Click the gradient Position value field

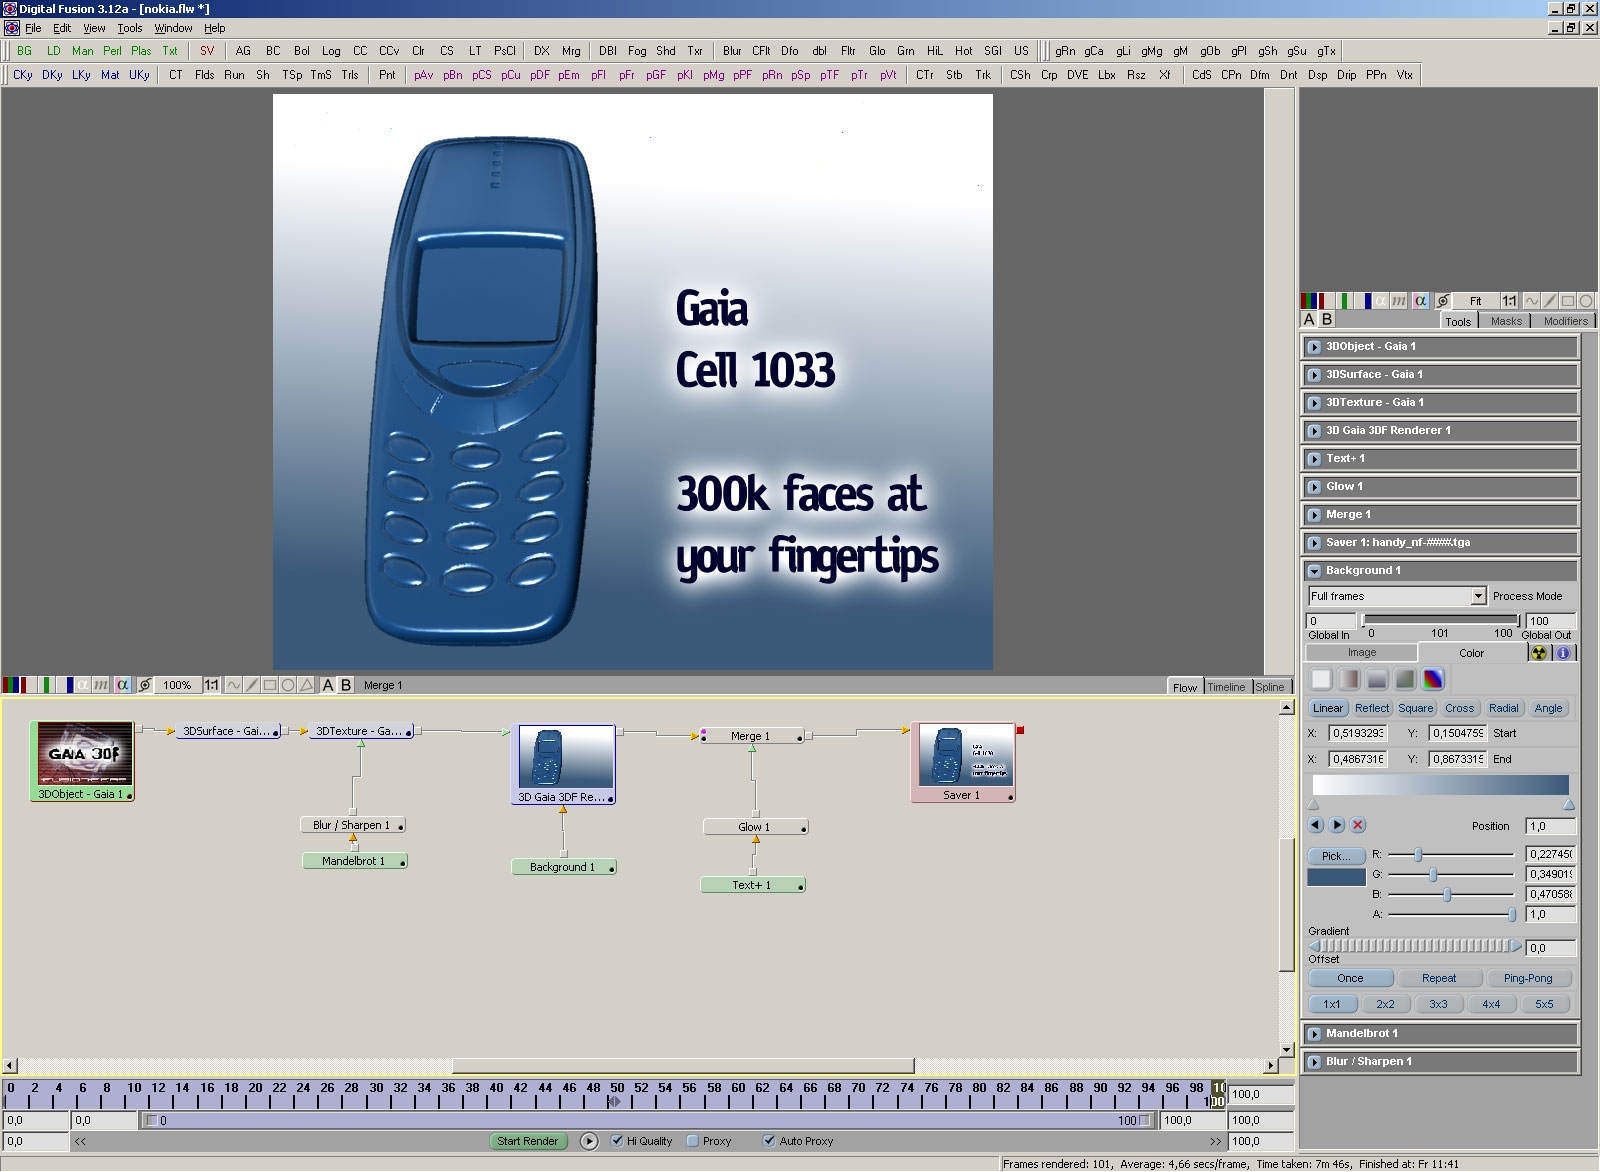click(x=1550, y=826)
